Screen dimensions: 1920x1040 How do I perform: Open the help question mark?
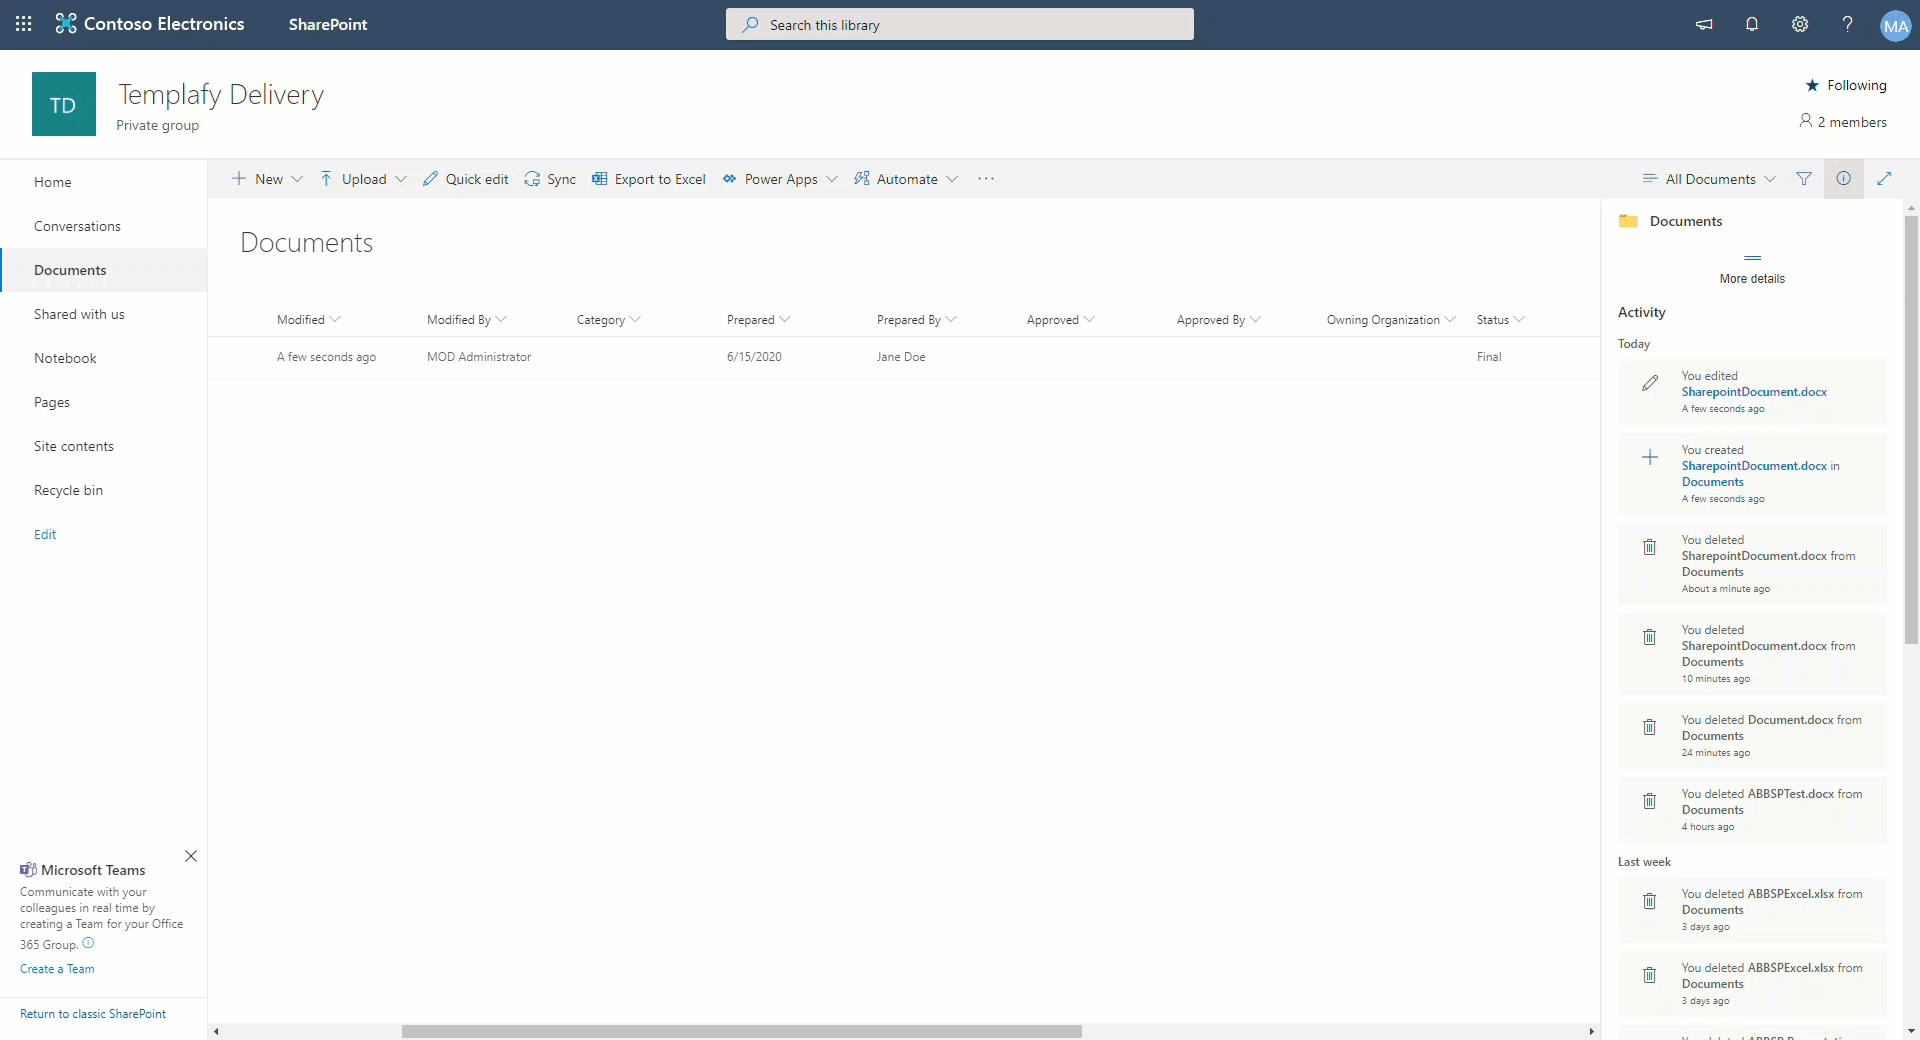[1848, 24]
